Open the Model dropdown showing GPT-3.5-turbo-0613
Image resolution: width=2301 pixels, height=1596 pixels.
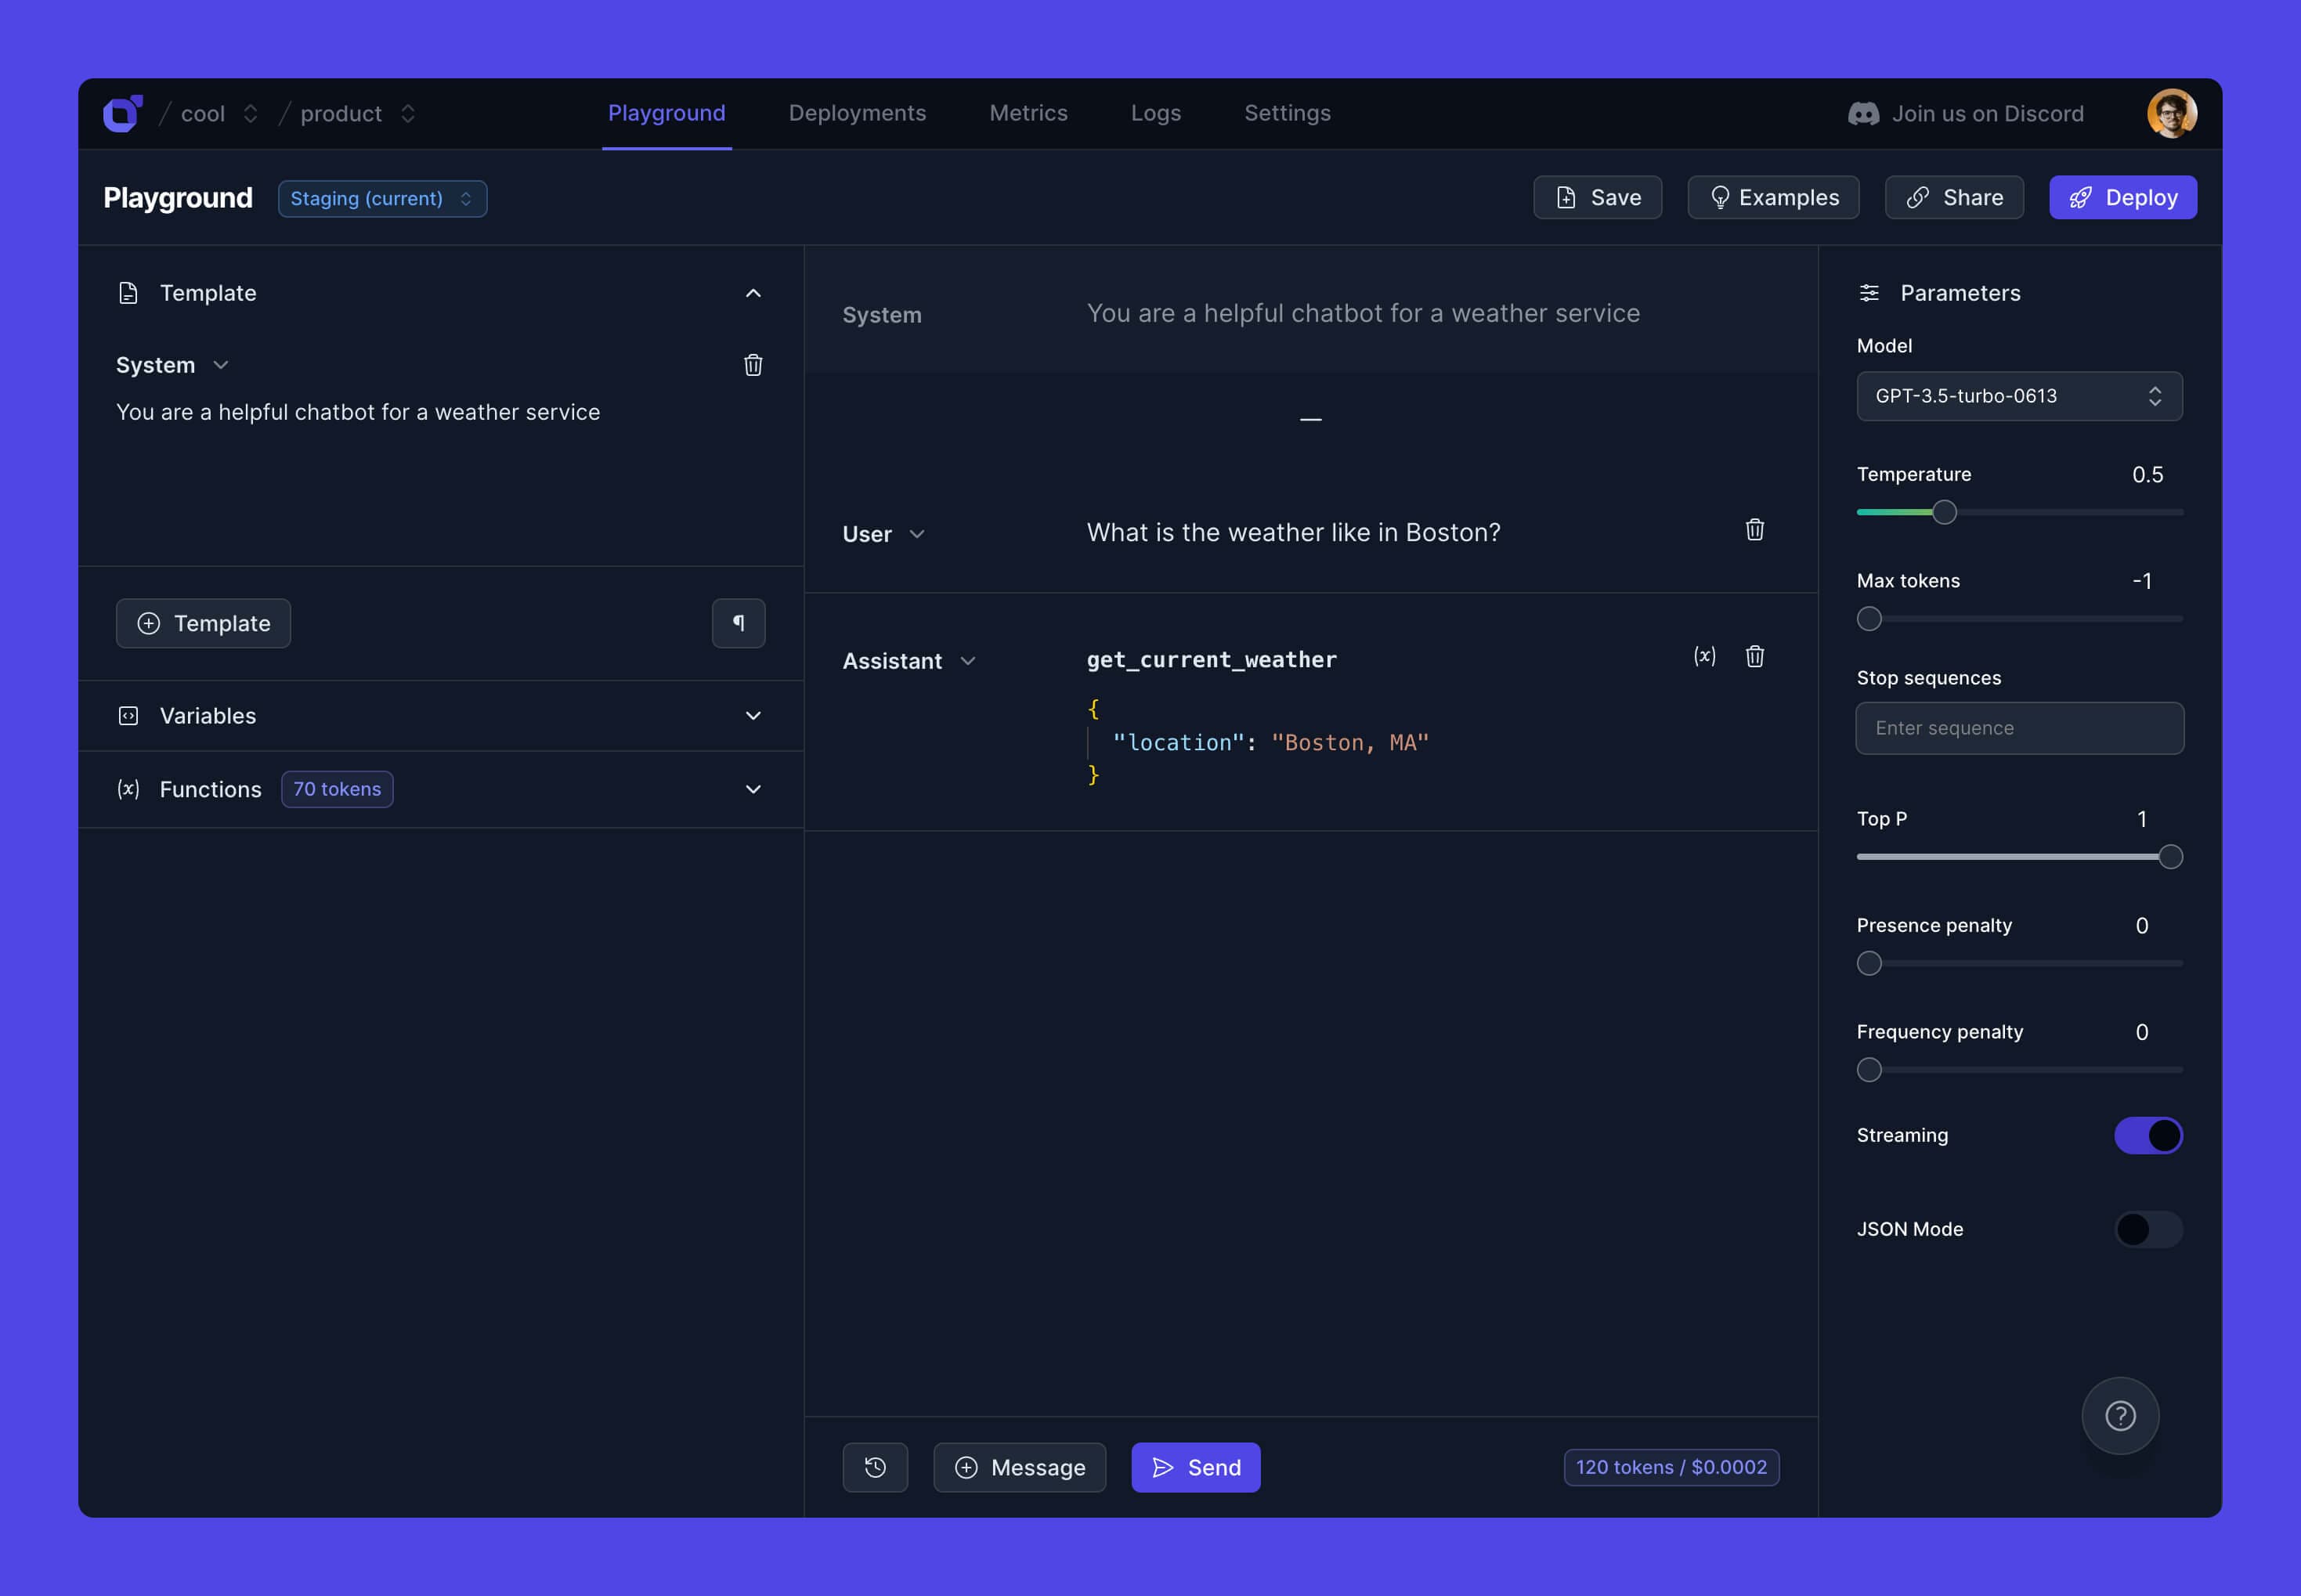(2018, 396)
